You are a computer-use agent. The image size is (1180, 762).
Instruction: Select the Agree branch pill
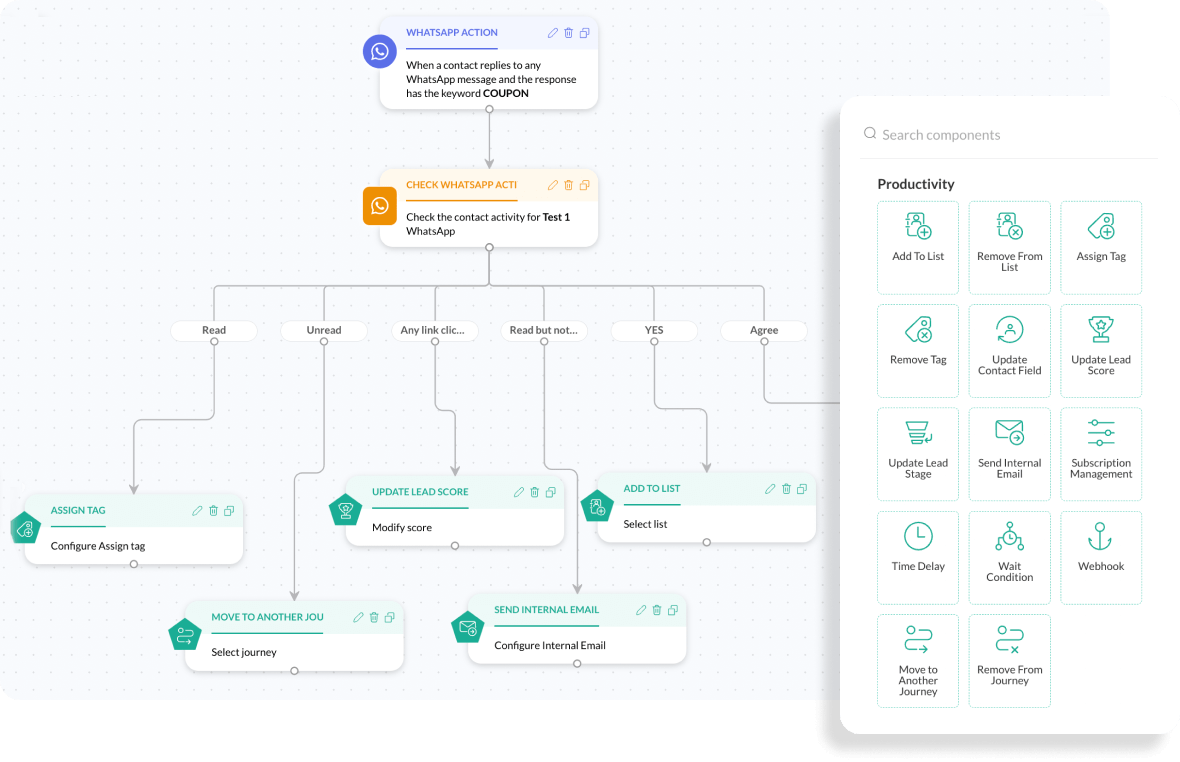[764, 330]
